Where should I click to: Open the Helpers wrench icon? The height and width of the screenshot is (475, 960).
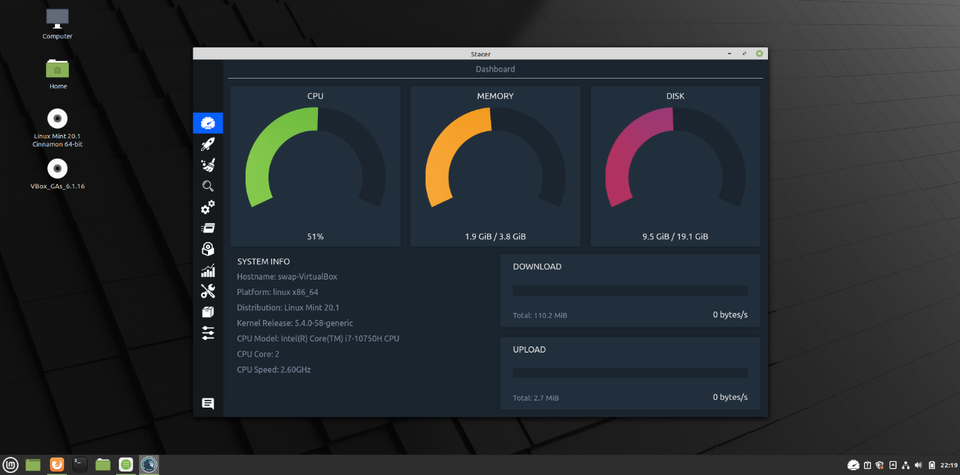(x=208, y=291)
